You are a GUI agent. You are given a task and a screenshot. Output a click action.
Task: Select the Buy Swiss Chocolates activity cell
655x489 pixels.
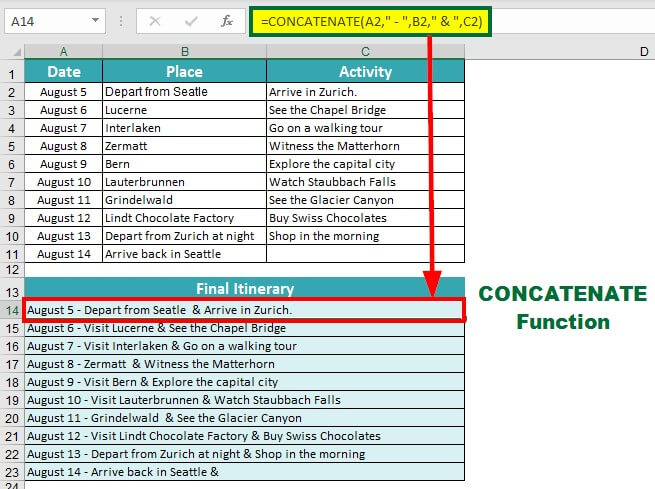[366, 218]
